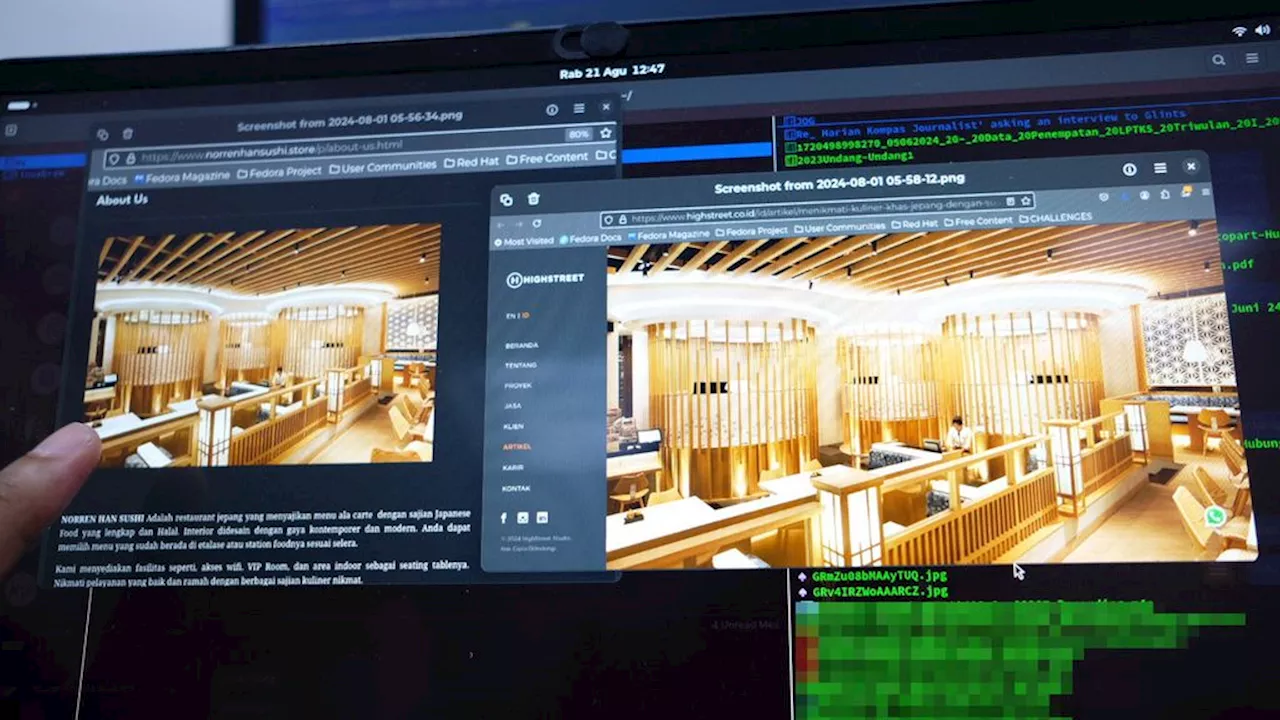Screen dimensions: 1280x720
Task: Click bookmark star in highstreet address bar
Action: [x=1025, y=201]
